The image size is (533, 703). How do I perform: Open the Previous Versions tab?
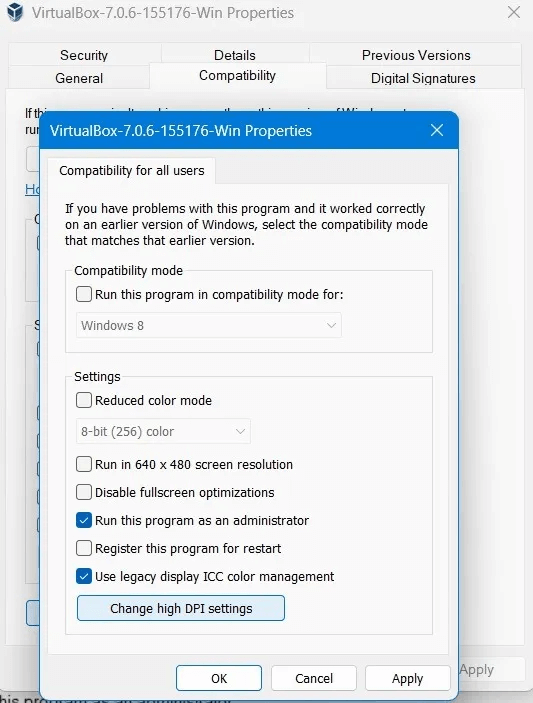click(416, 55)
